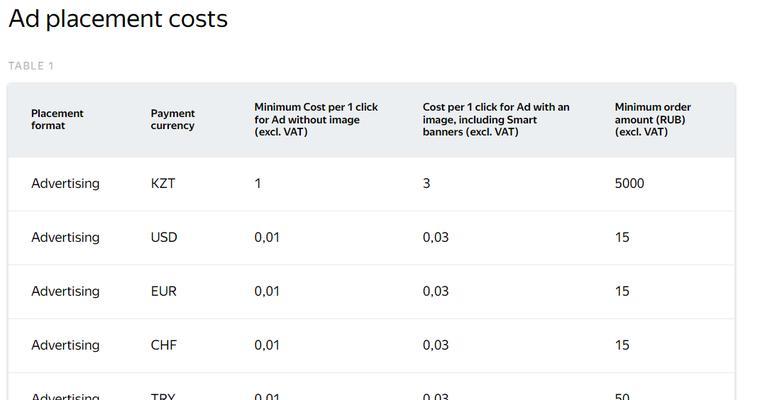
Task: Select the CHF currency cell
Action: [164, 345]
